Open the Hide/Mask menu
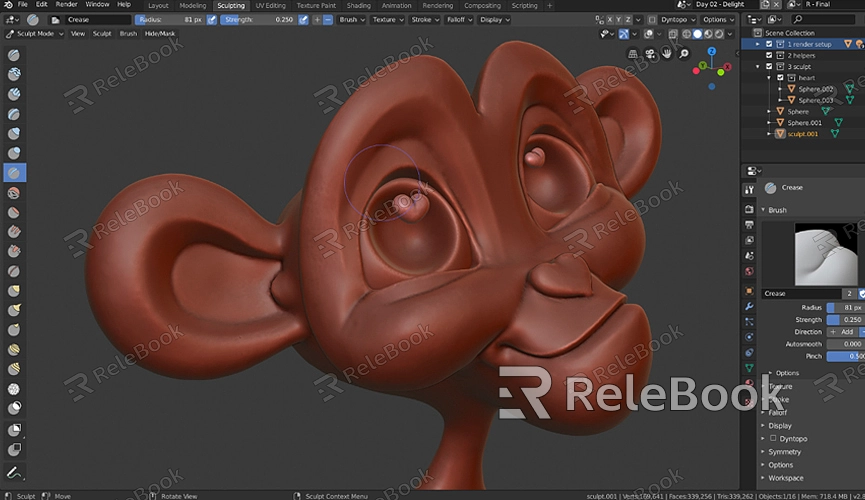 coord(159,34)
